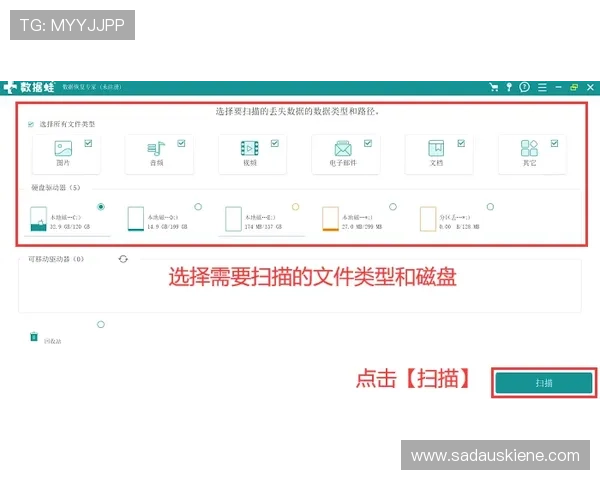Click the key registration icon
Screen dimensions: 600x480
tap(509, 87)
